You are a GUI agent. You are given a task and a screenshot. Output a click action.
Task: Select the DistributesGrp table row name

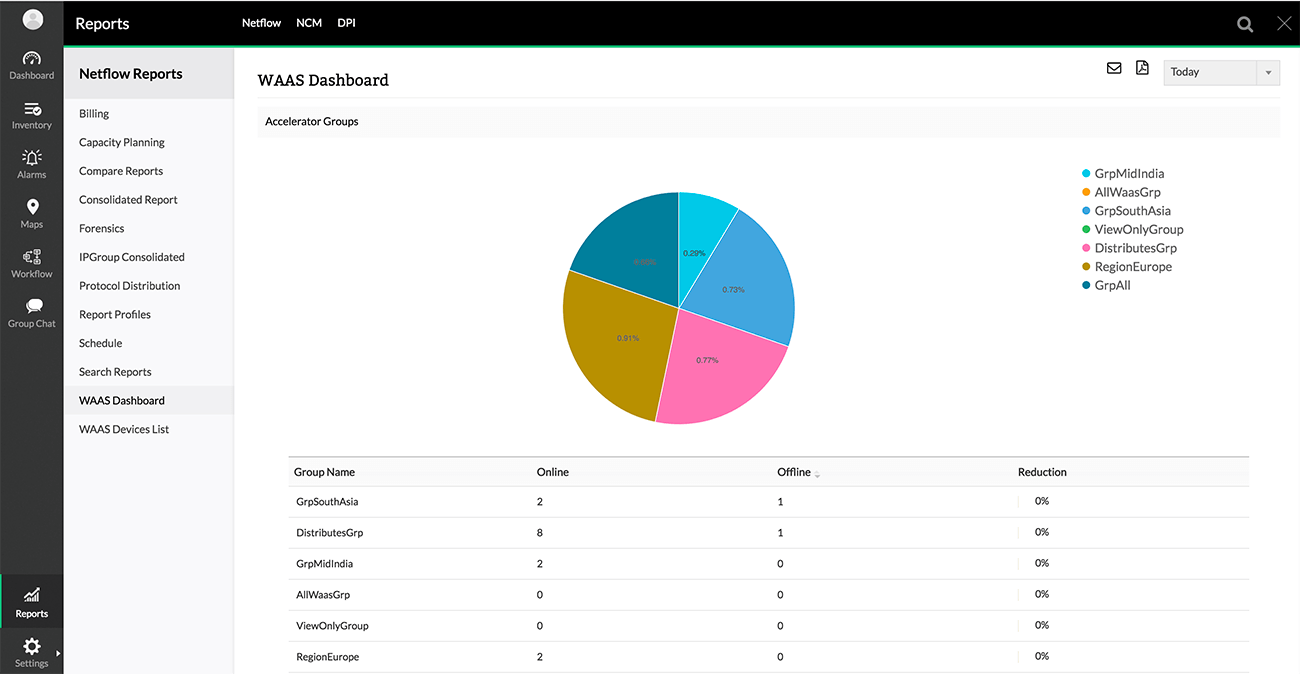[330, 533]
